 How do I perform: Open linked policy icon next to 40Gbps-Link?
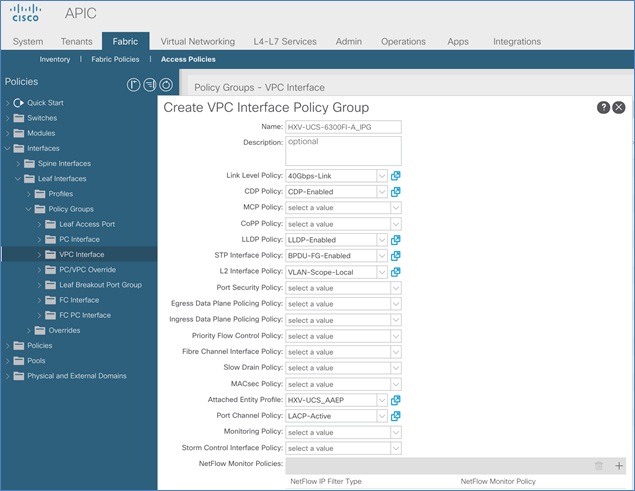click(396, 176)
